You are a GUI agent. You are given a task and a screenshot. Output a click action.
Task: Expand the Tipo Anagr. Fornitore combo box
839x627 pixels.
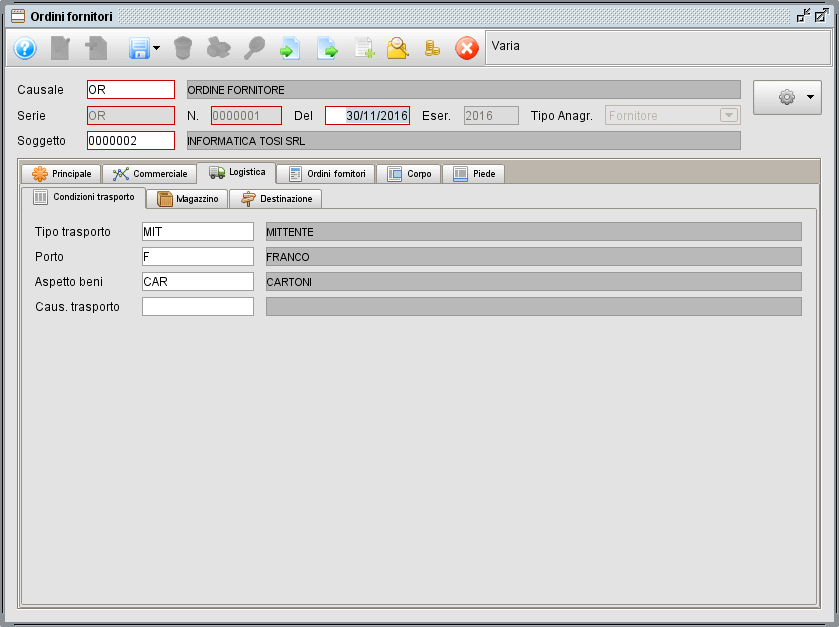727,115
